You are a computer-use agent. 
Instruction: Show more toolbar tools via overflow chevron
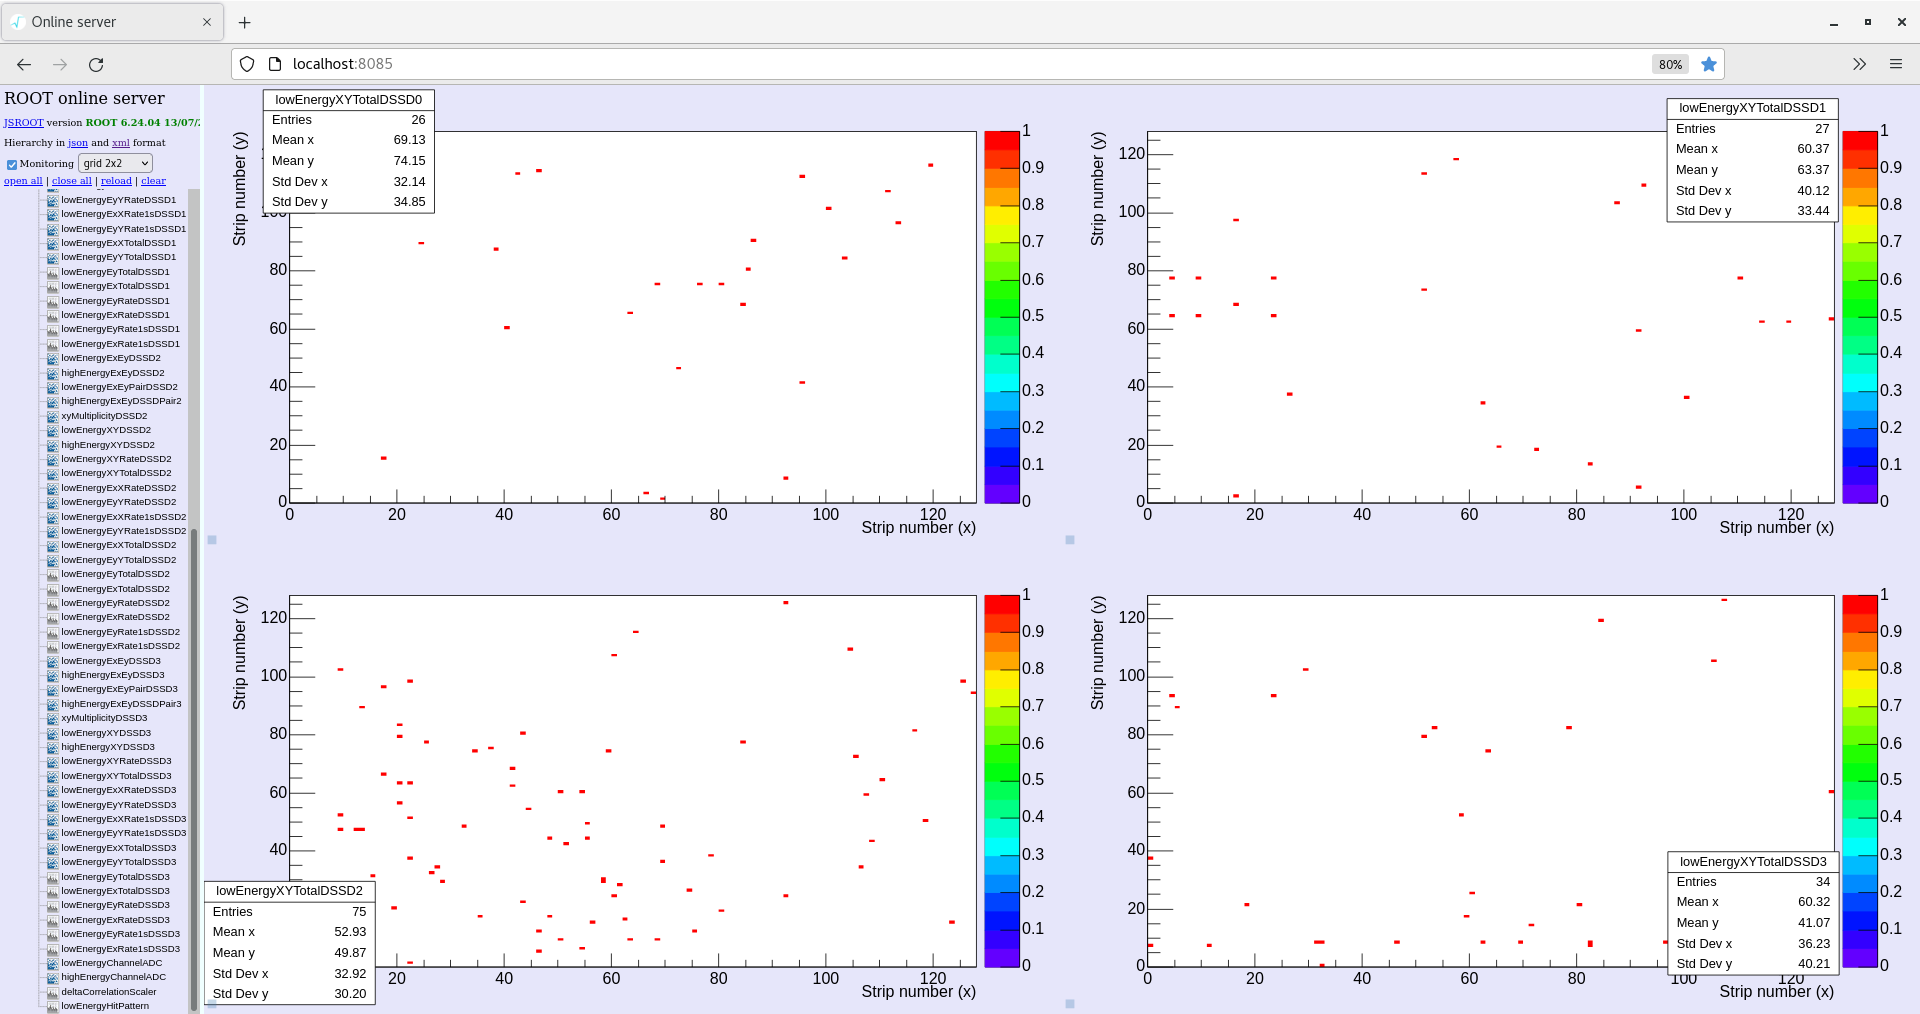[1859, 64]
